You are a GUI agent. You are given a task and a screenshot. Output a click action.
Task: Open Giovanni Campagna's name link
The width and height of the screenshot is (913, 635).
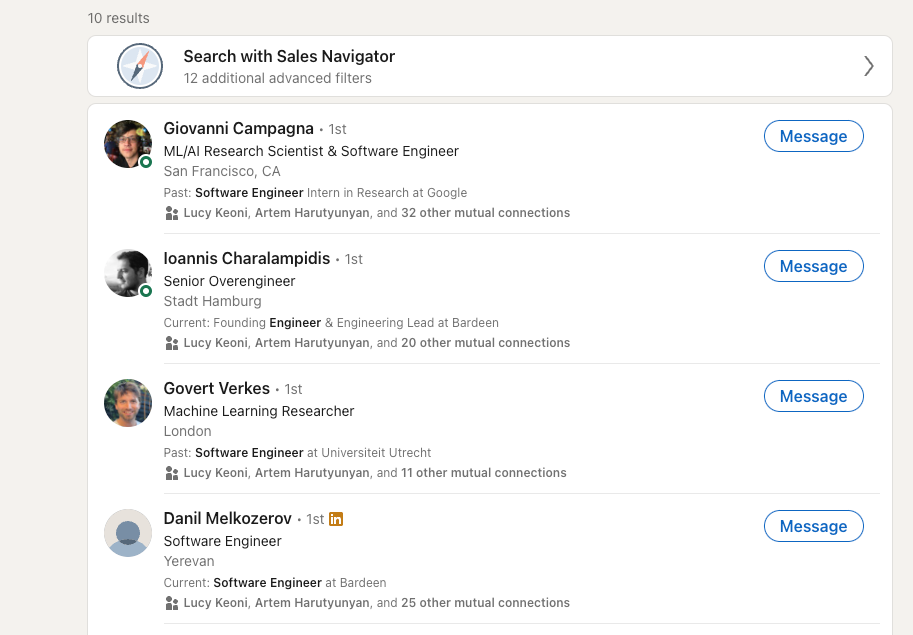[239, 128]
